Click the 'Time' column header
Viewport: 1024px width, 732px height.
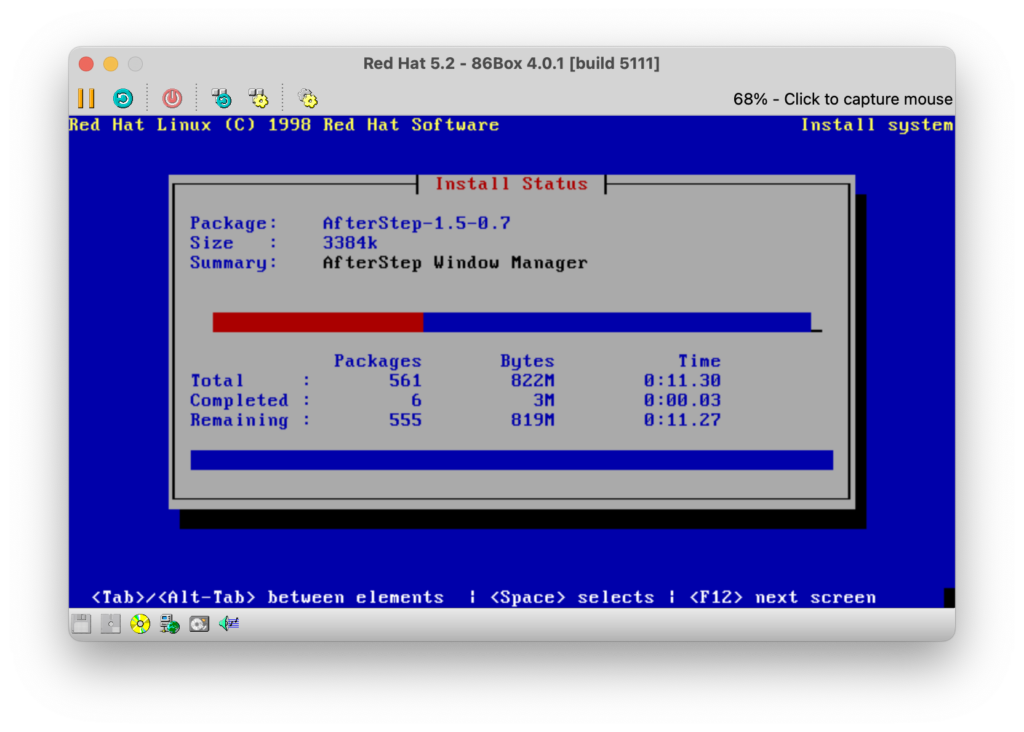[699, 361]
